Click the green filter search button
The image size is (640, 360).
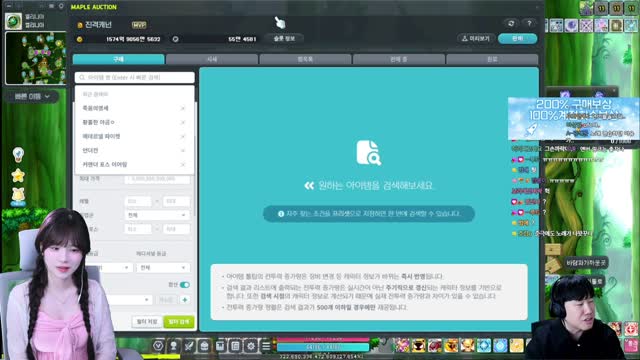pyautogui.click(x=179, y=322)
